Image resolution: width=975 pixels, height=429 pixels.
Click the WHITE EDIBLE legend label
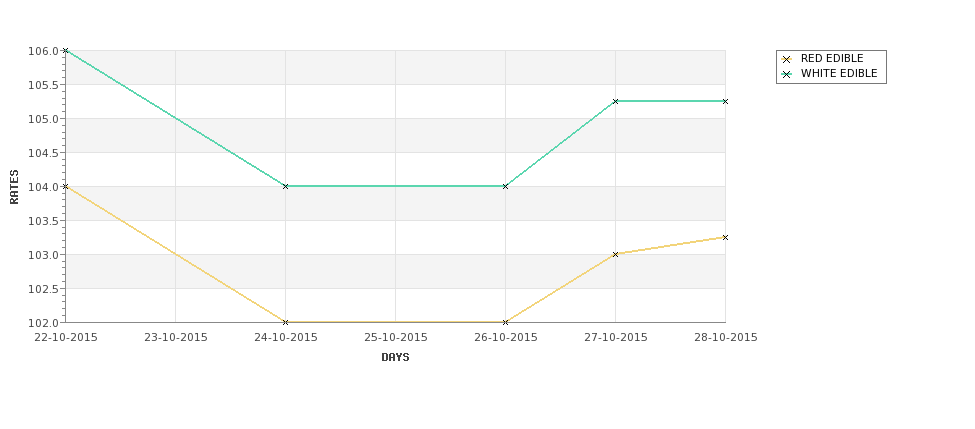(x=839, y=73)
